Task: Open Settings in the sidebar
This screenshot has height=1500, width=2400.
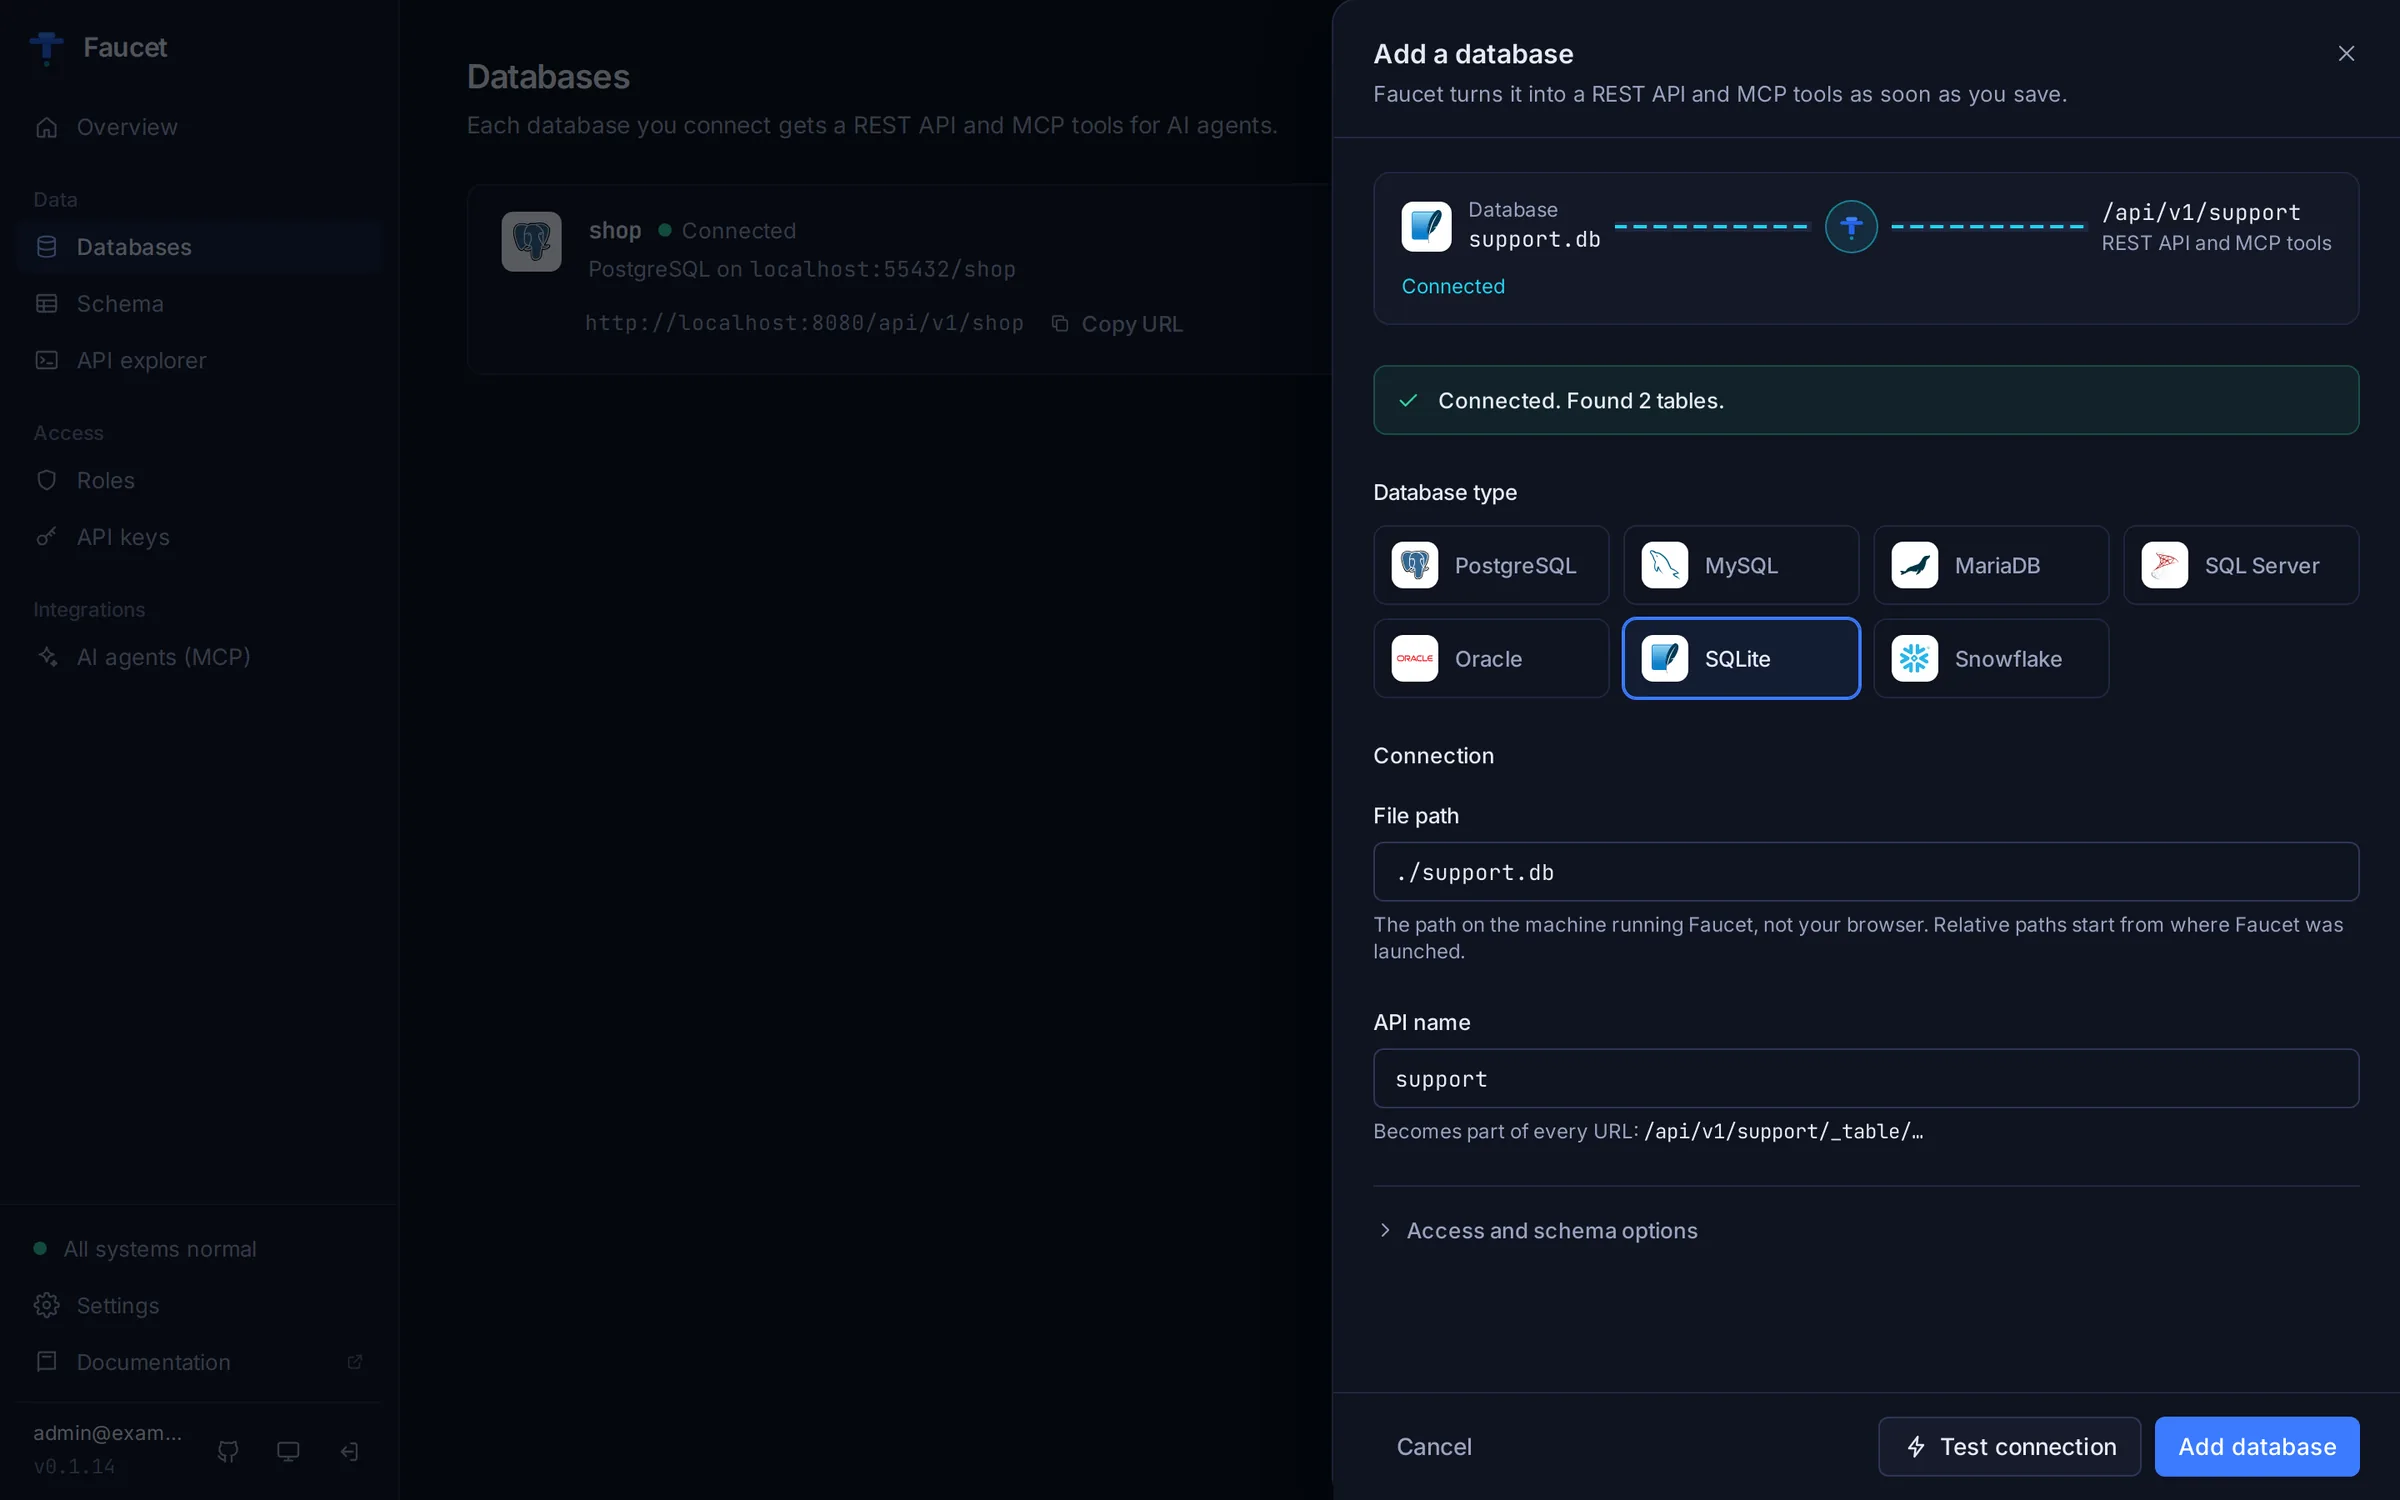Action: tap(200, 1305)
